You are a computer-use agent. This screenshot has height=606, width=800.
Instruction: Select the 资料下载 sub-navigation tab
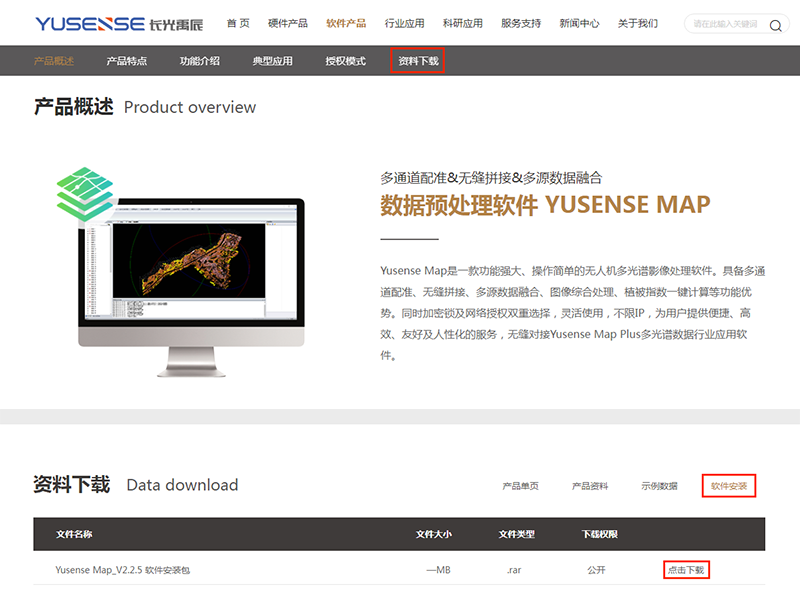(418, 61)
